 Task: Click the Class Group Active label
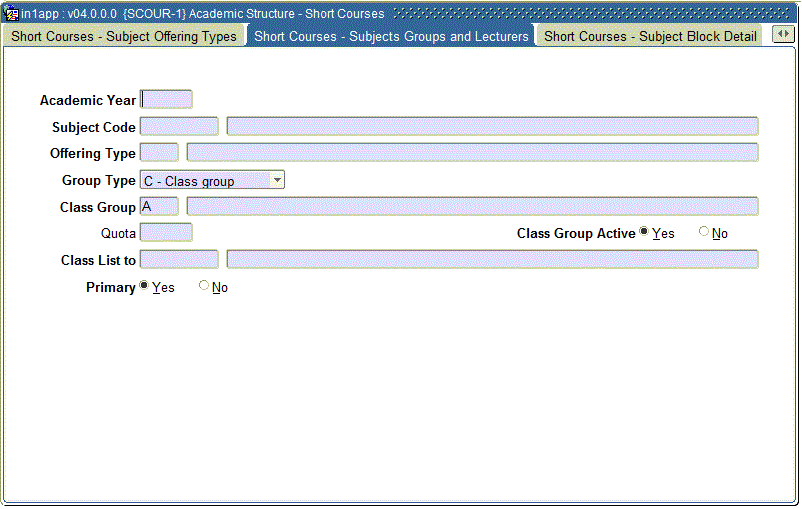click(x=576, y=233)
